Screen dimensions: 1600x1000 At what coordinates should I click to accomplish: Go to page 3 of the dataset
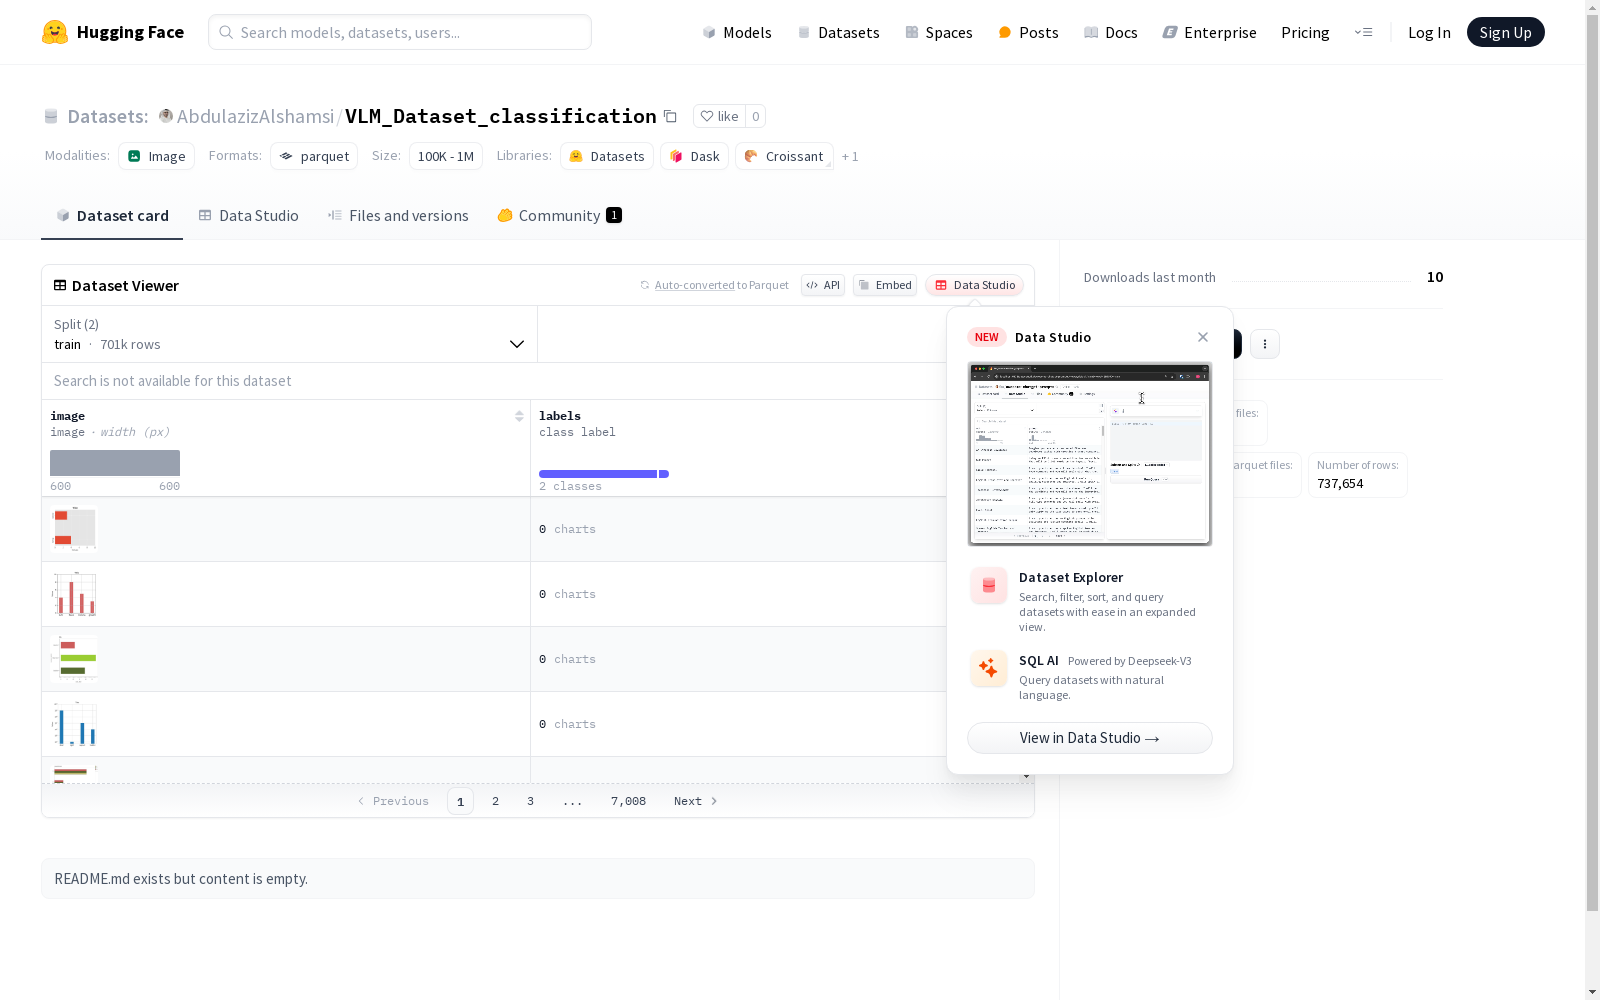coord(530,801)
